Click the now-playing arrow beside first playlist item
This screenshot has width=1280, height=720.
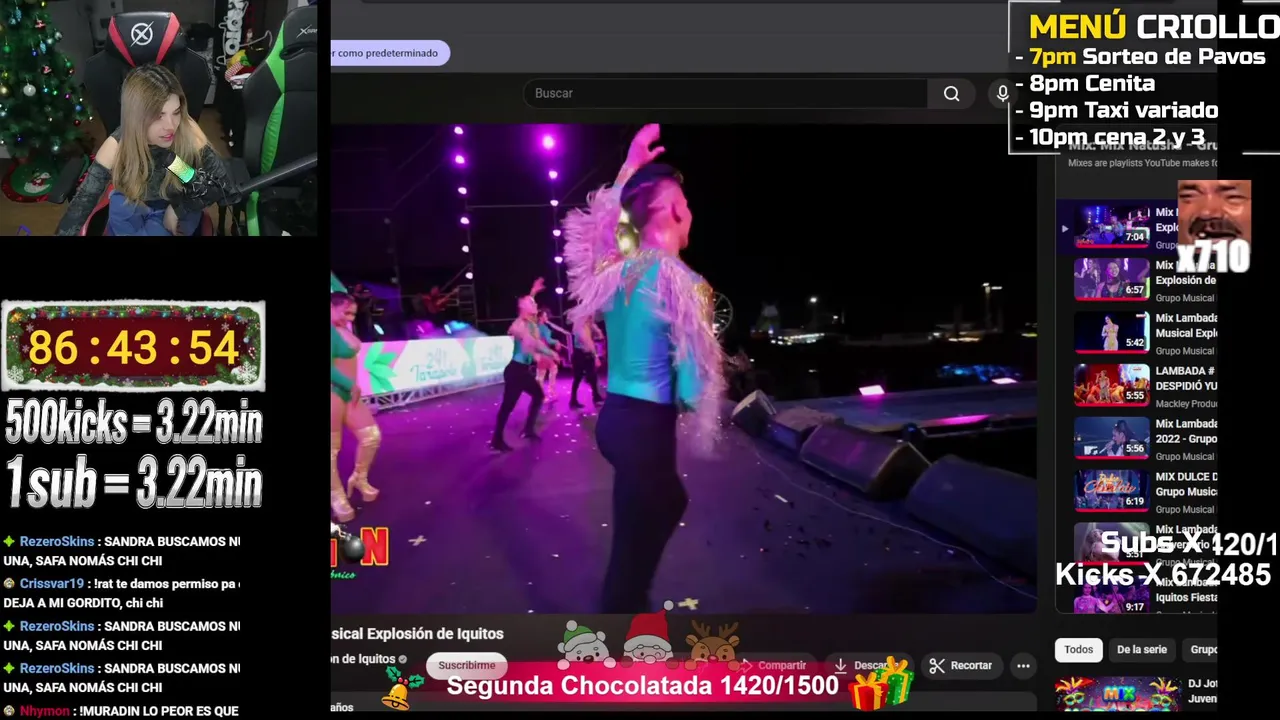tap(1064, 228)
